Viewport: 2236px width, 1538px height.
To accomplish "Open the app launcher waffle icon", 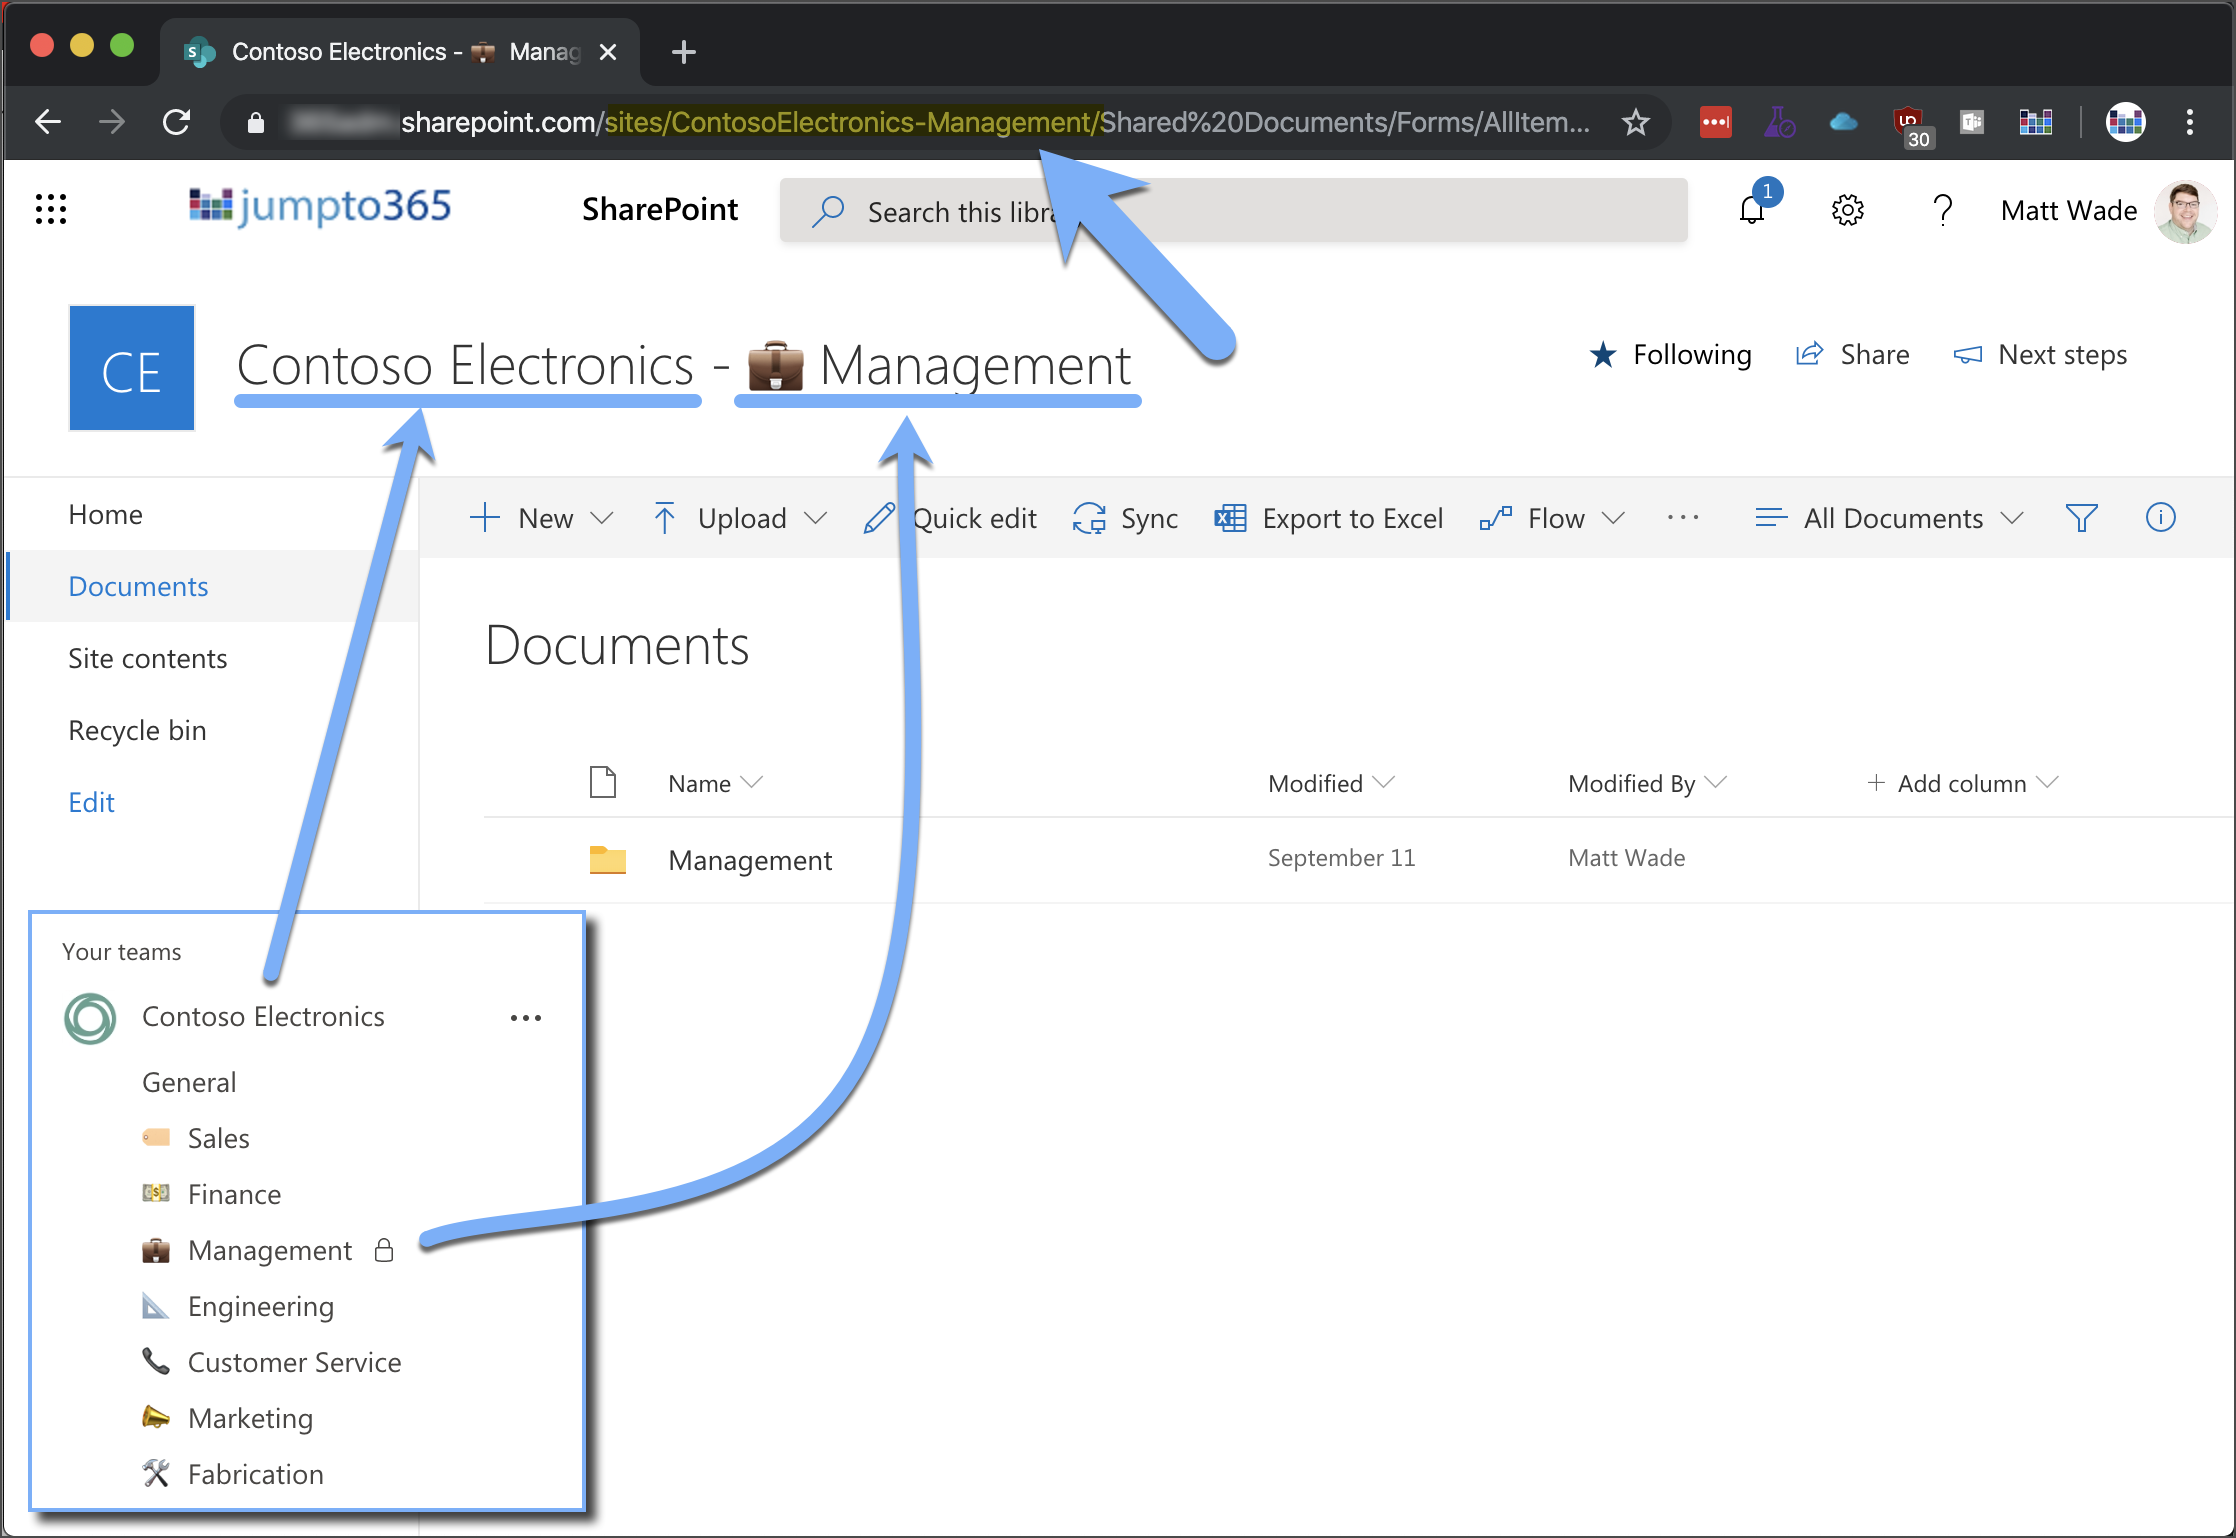I will (50, 209).
